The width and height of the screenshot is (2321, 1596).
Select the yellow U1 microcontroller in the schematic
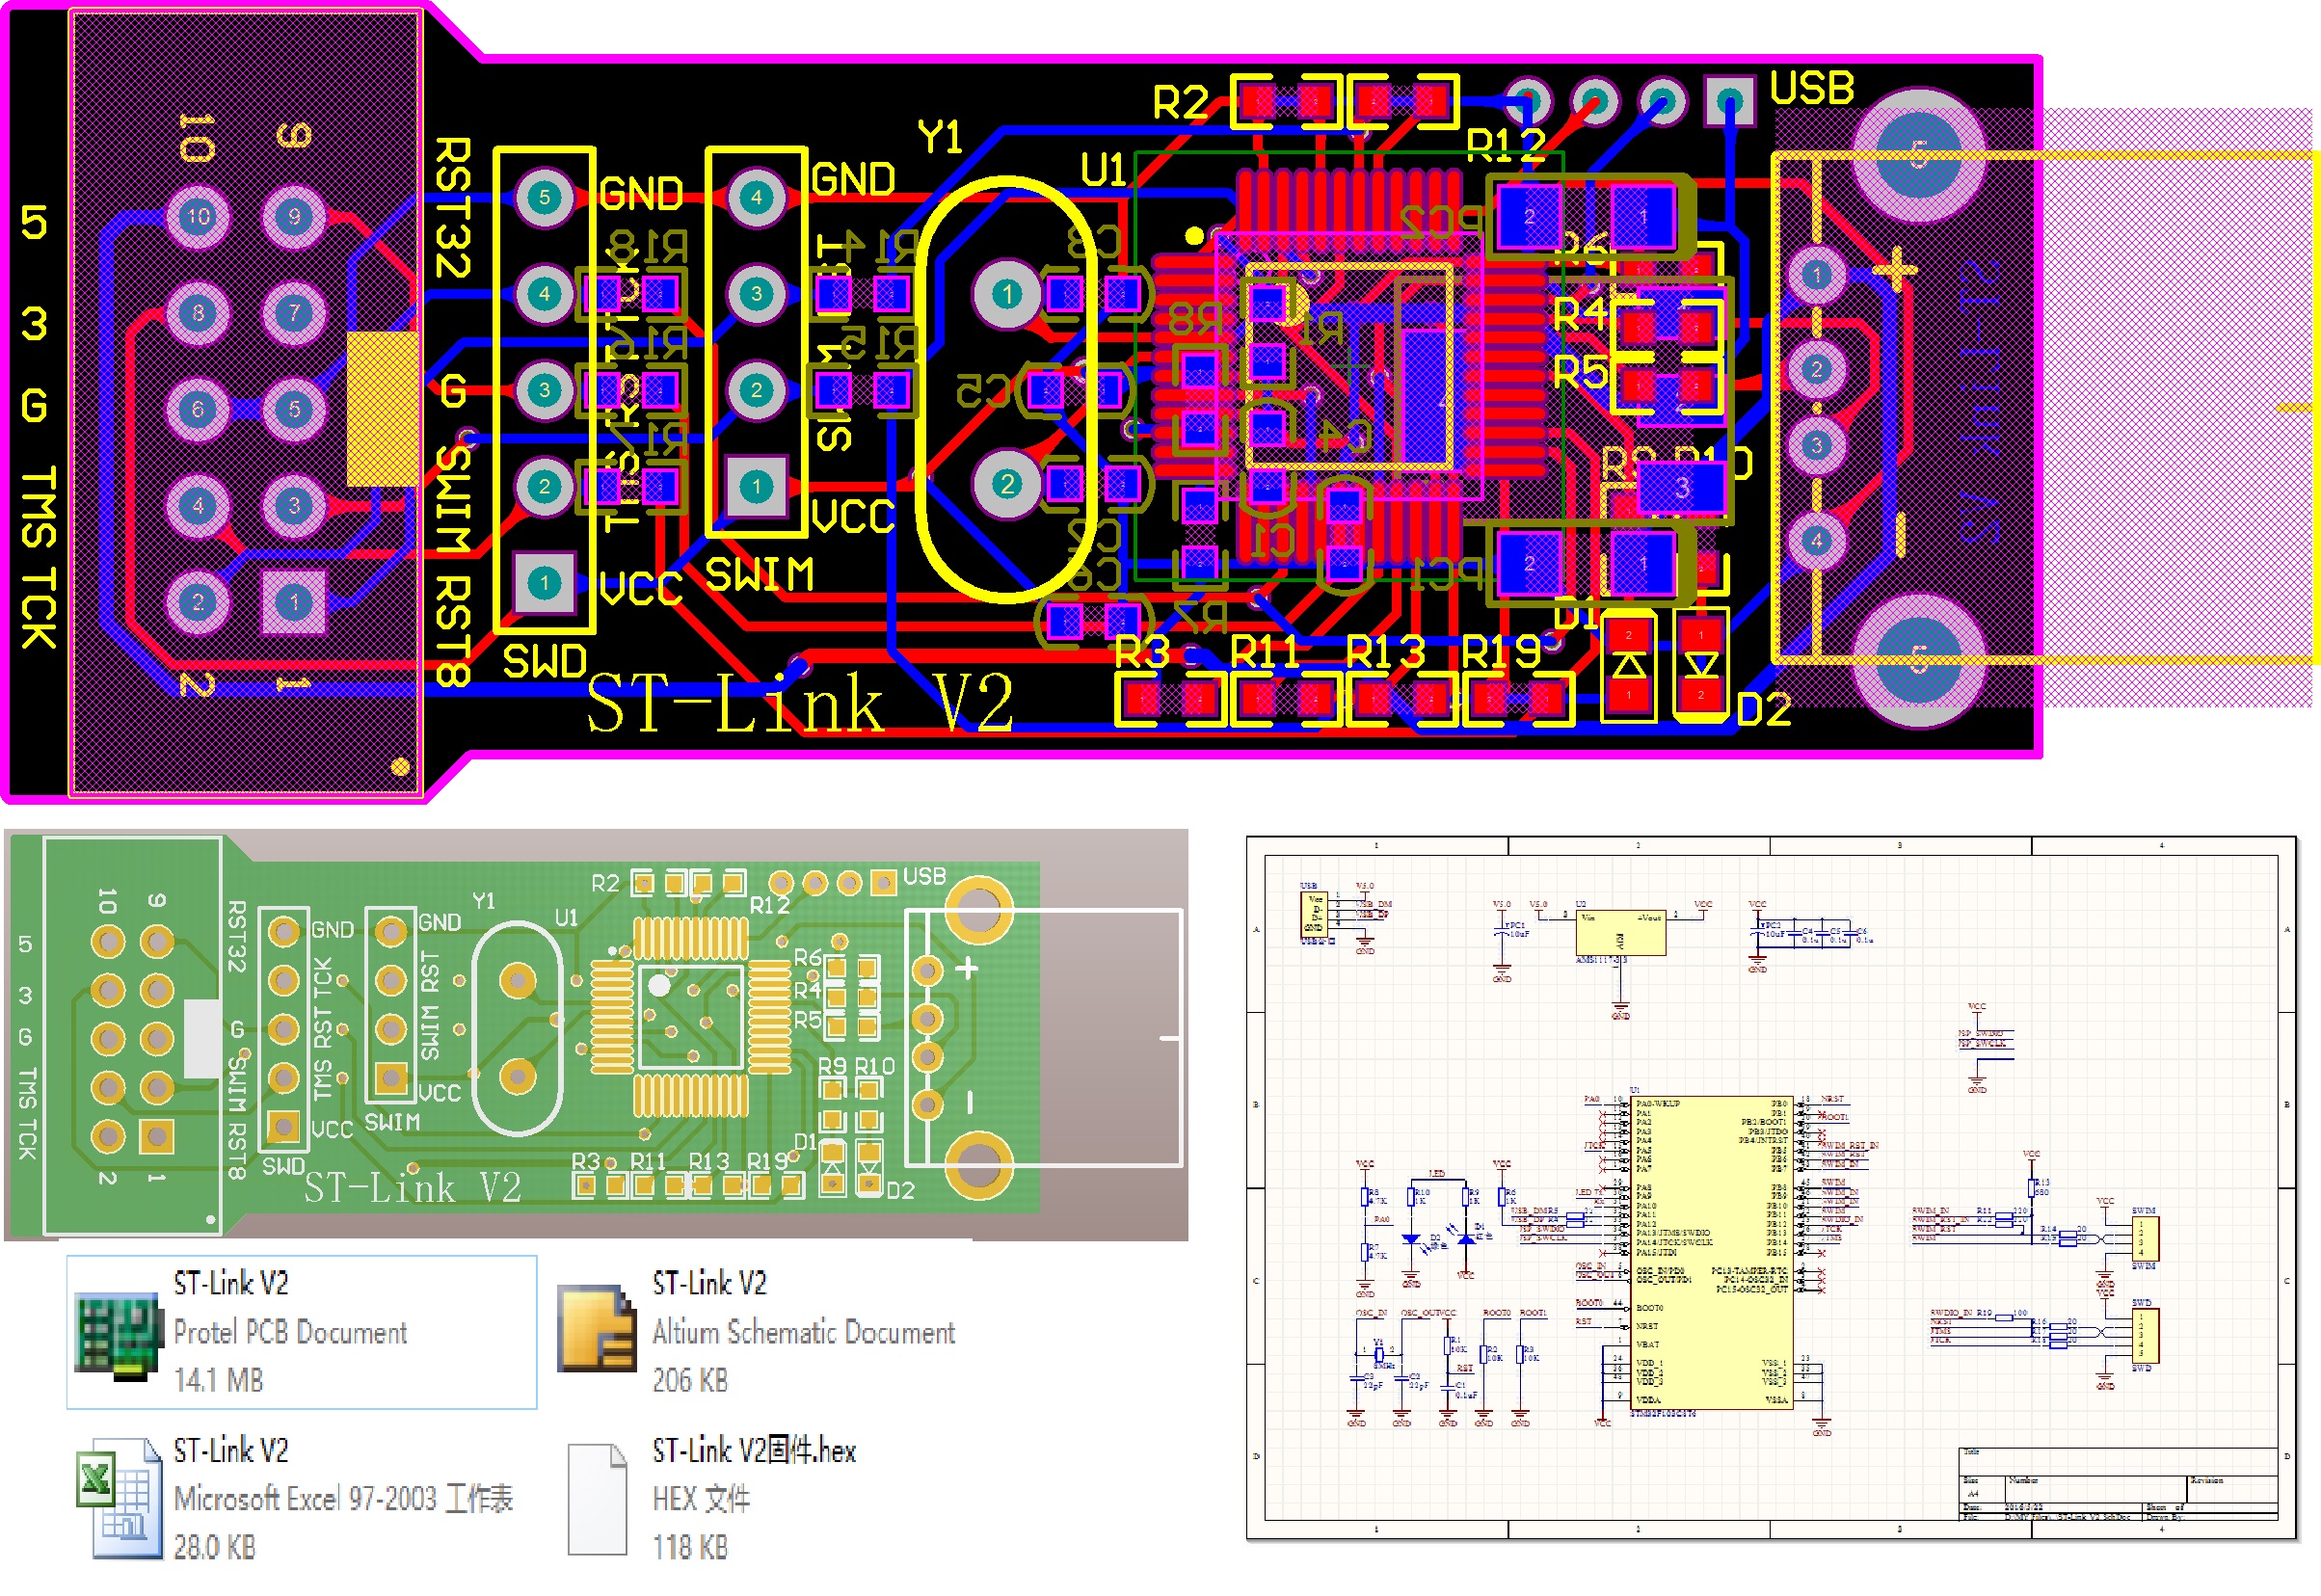[1711, 1253]
